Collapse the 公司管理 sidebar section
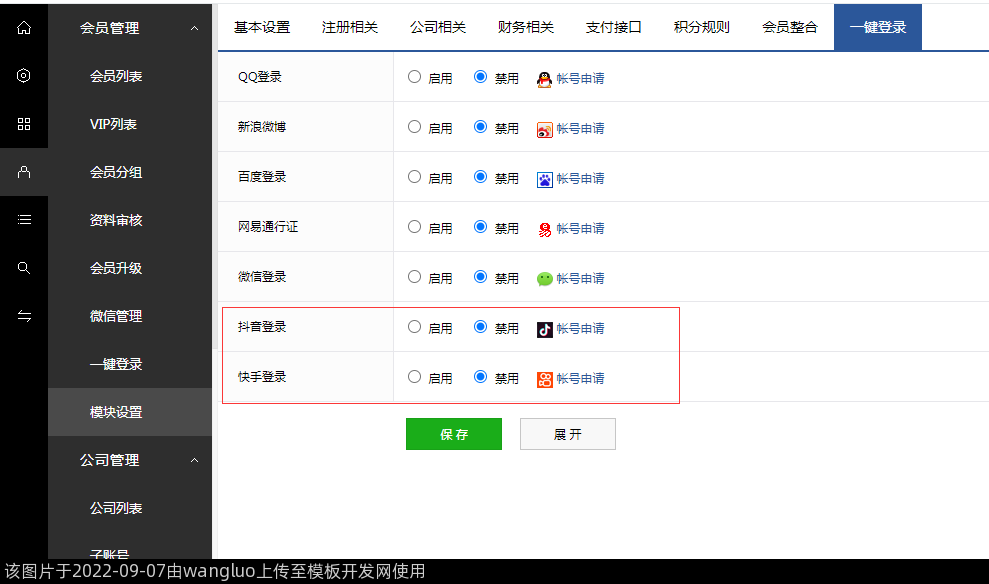This screenshot has height=584, width=989. tap(194, 461)
